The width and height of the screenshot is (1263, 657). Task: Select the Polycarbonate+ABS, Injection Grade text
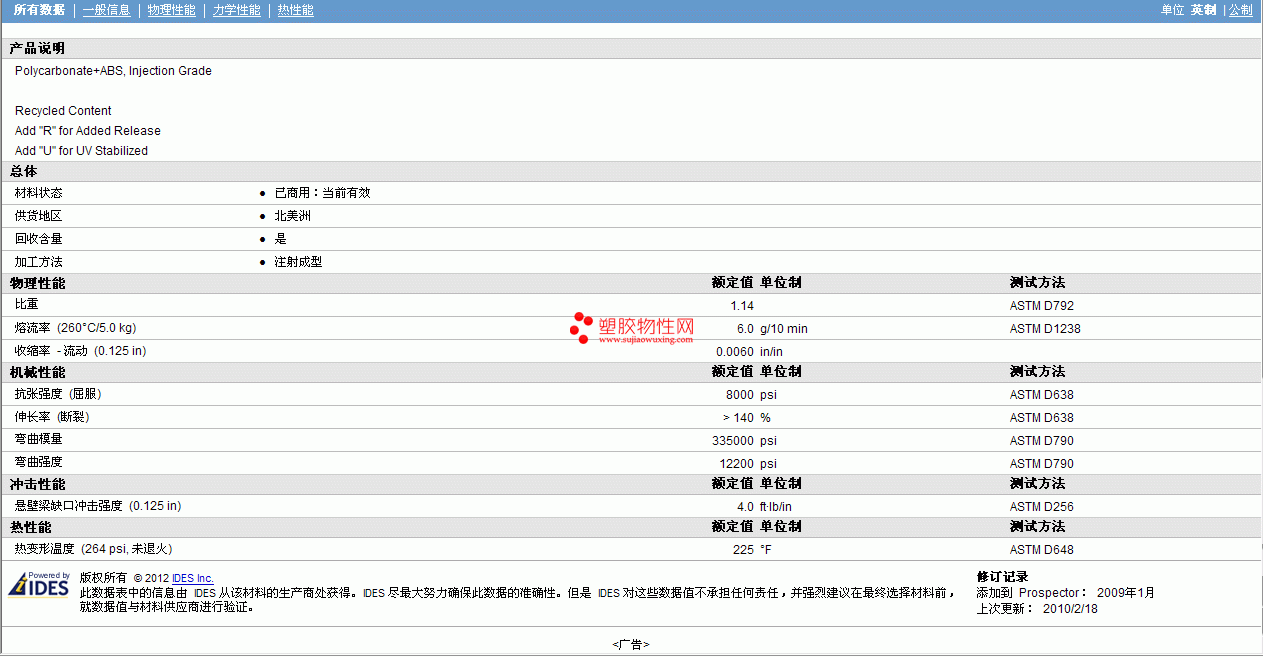click(113, 71)
